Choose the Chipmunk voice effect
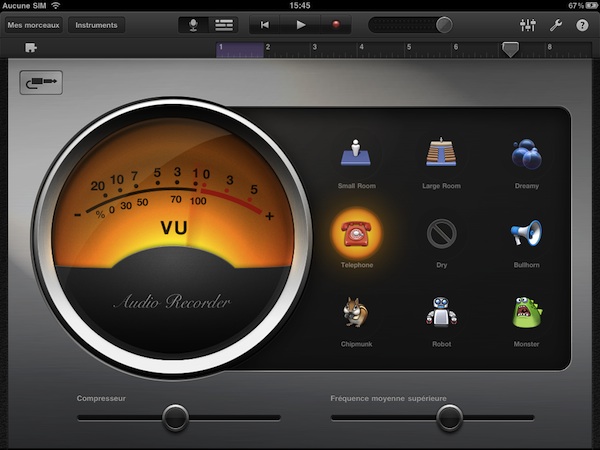The height and width of the screenshot is (450, 600). 355,312
